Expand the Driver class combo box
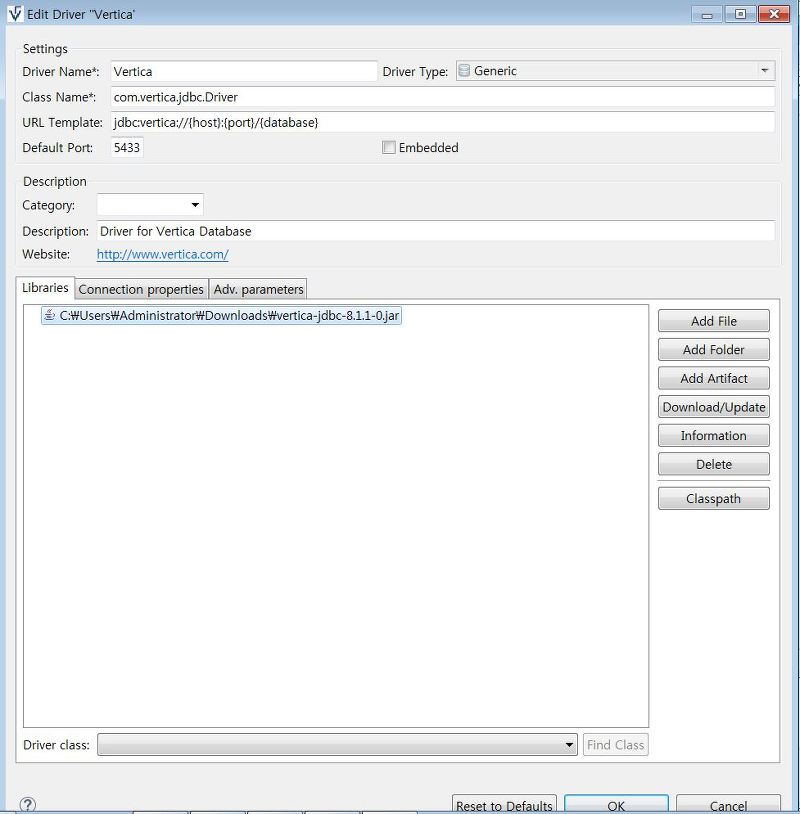The height and width of the screenshot is (814, 800). 337,744
